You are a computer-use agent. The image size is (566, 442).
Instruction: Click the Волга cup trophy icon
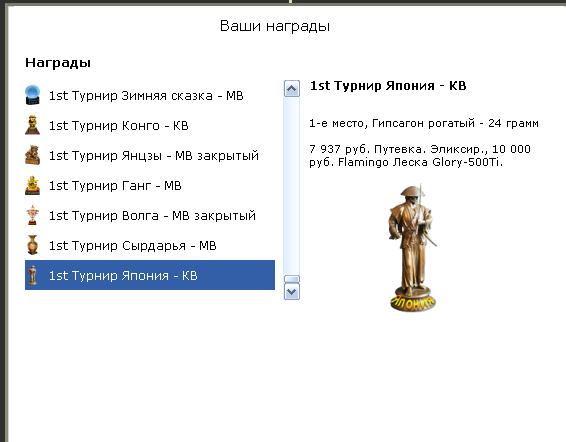pos(32,215)
